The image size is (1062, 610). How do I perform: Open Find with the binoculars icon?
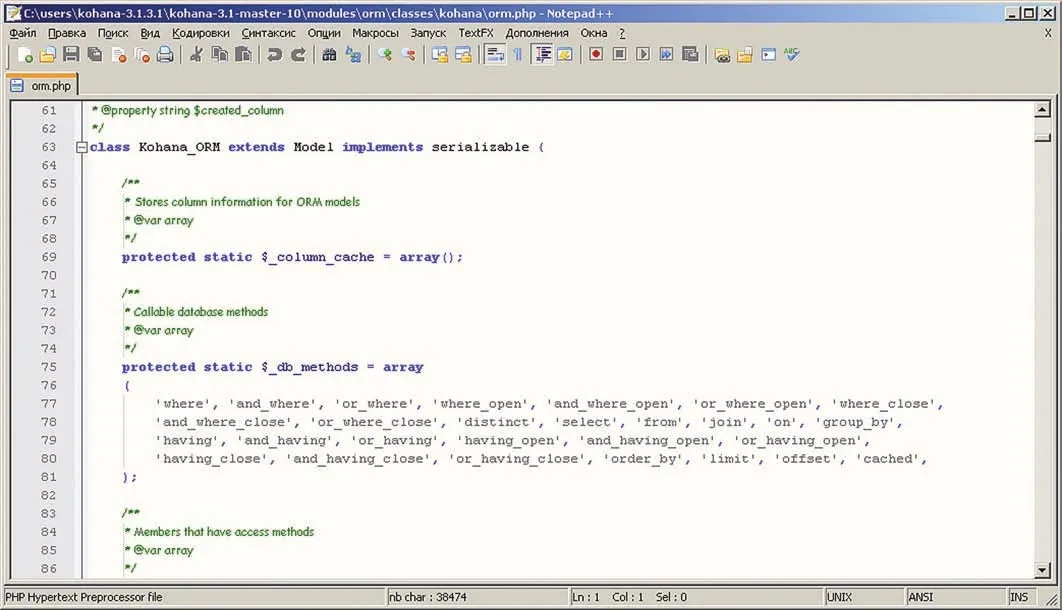pos(329,55)
